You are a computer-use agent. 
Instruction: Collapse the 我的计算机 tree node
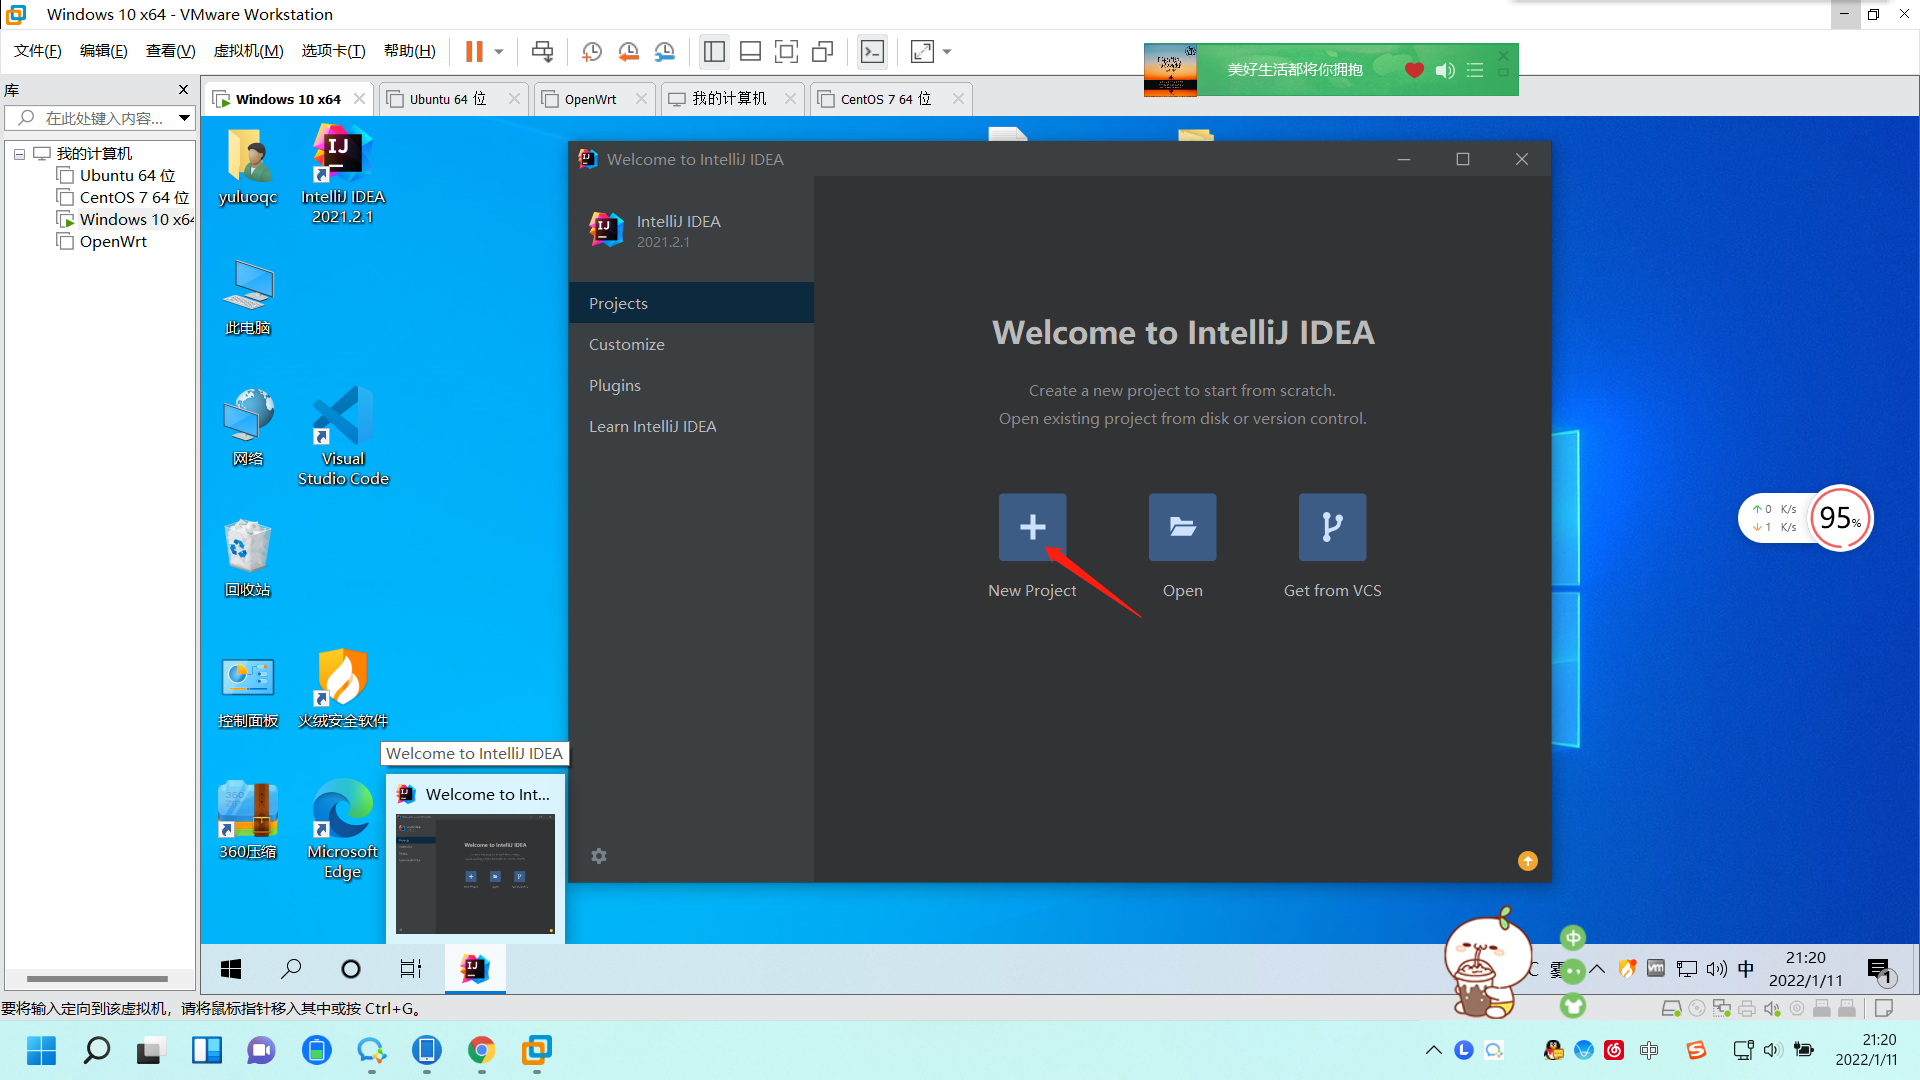19,154
